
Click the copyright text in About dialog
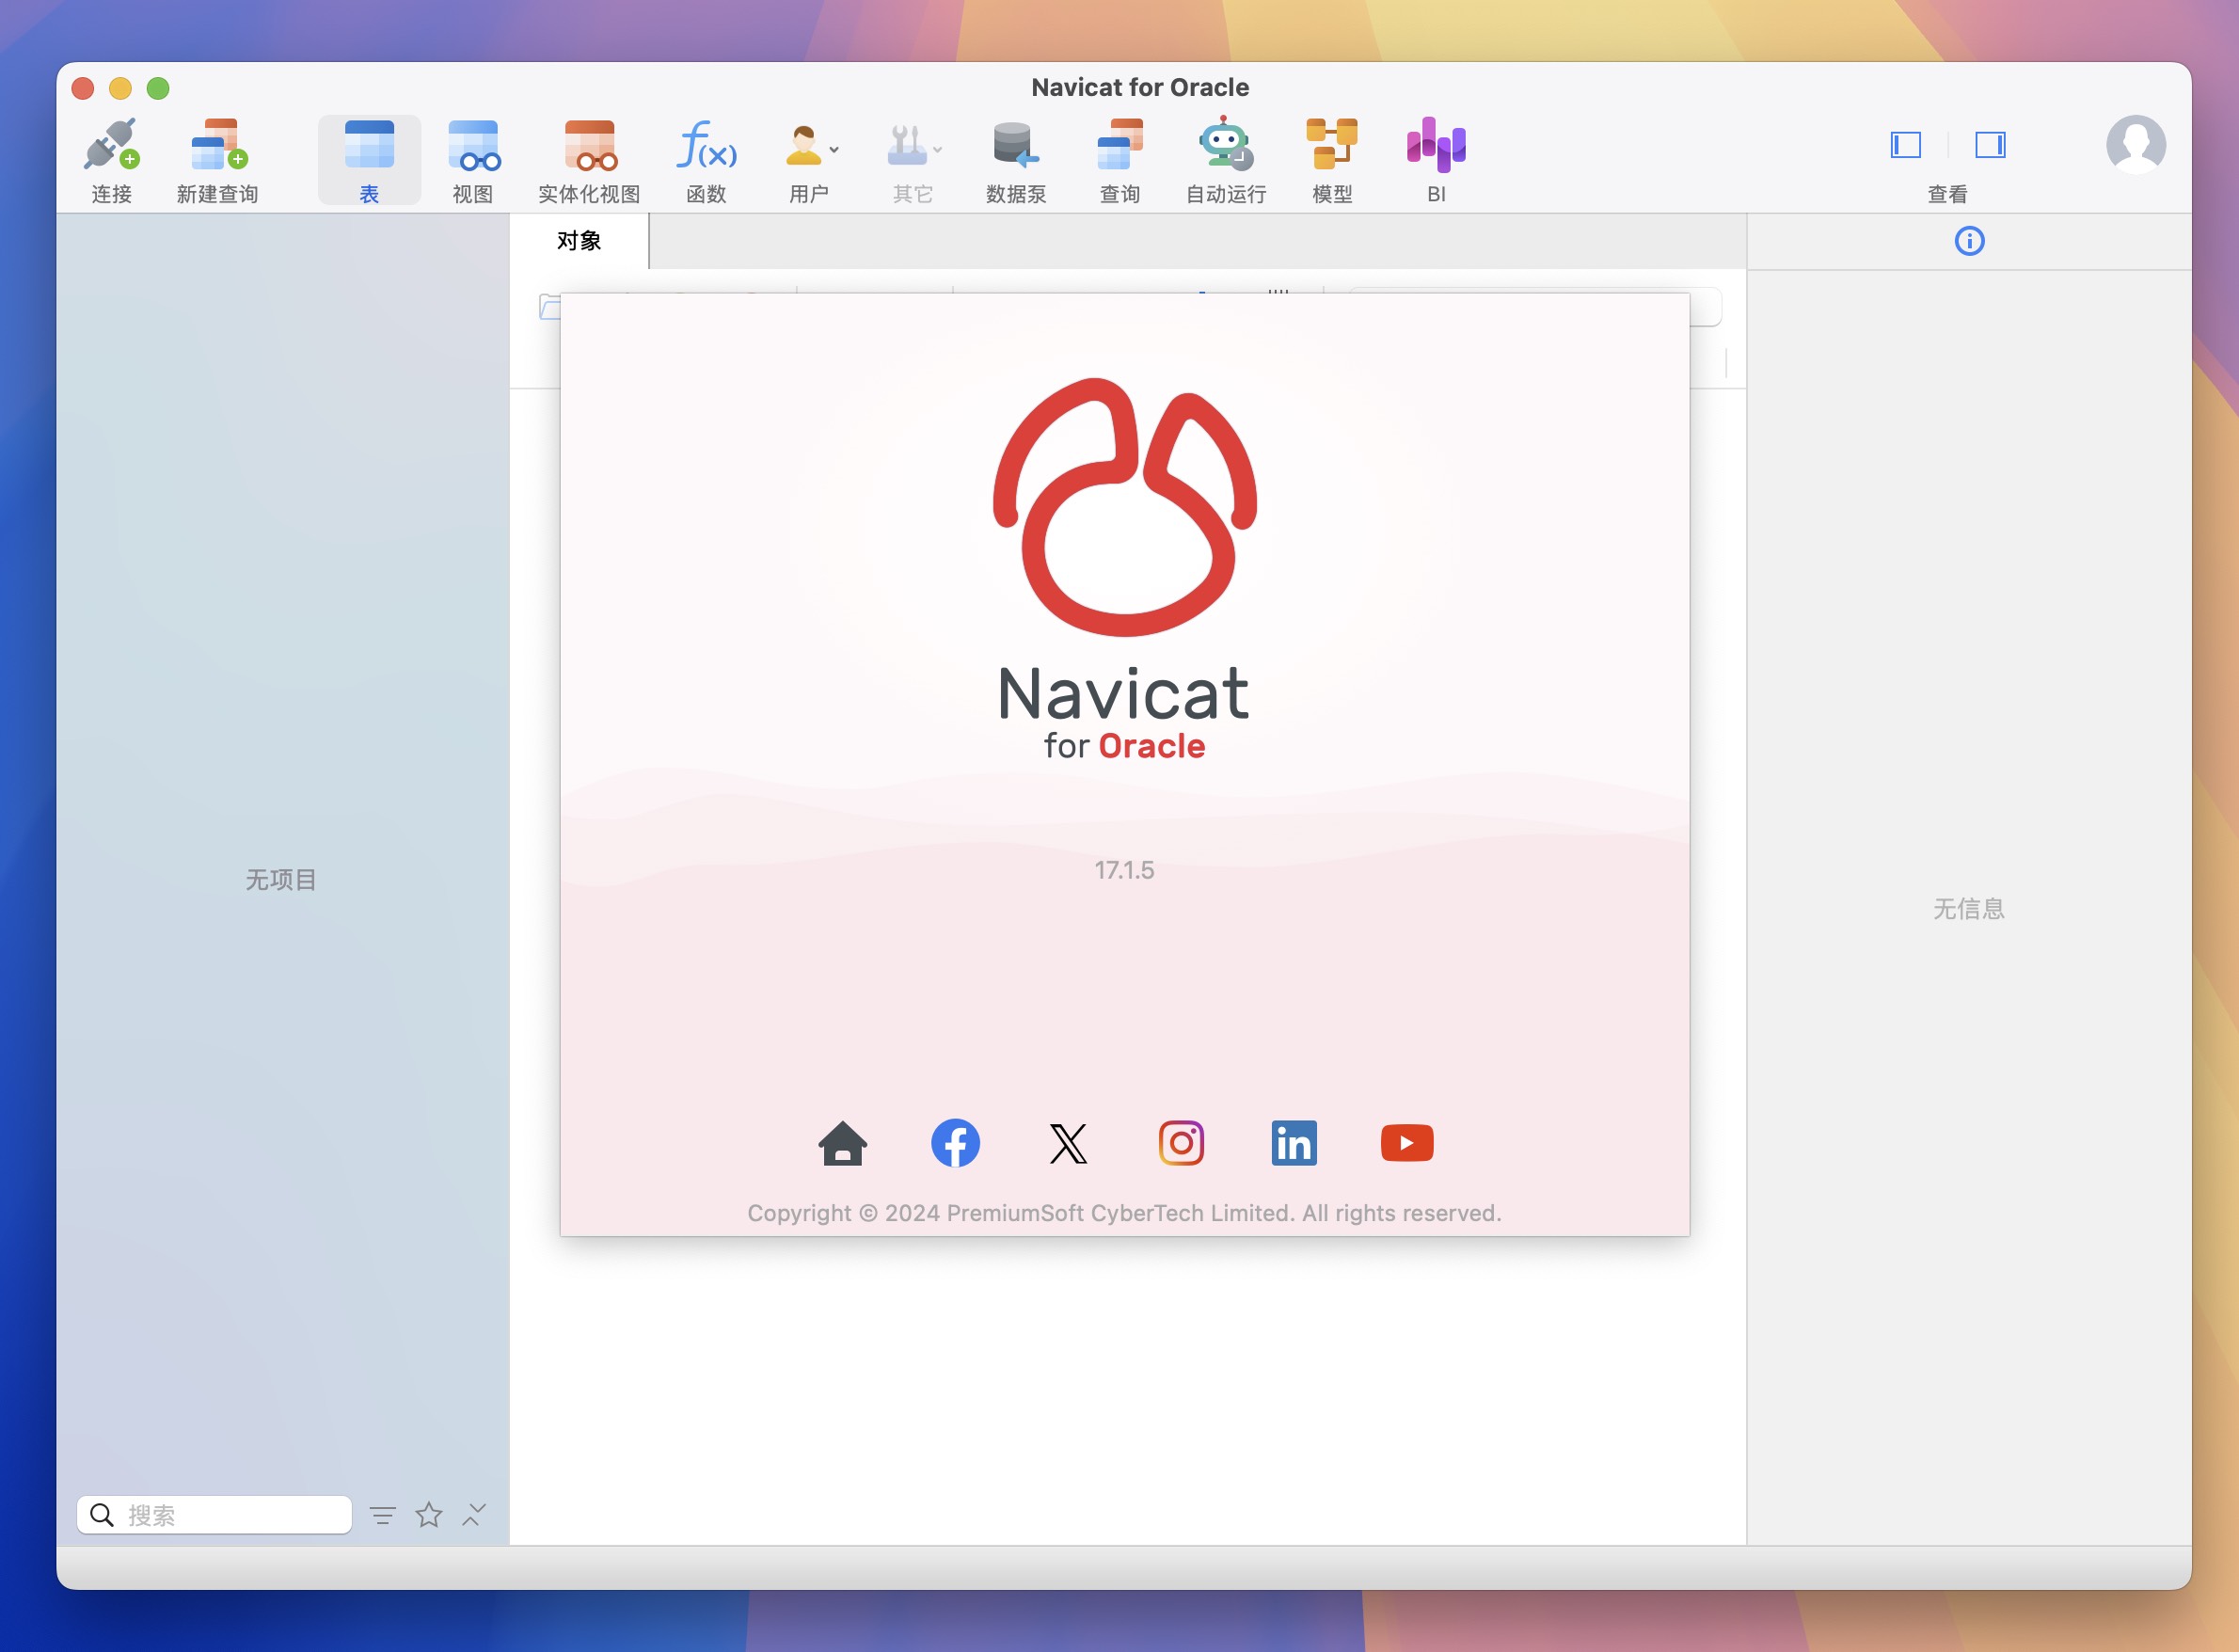pos(1124,1213)
